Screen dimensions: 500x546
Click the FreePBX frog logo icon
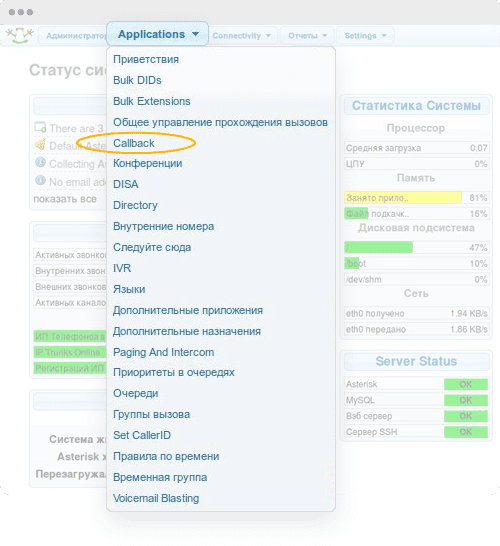pyautogui.click(x=20, y=35)
